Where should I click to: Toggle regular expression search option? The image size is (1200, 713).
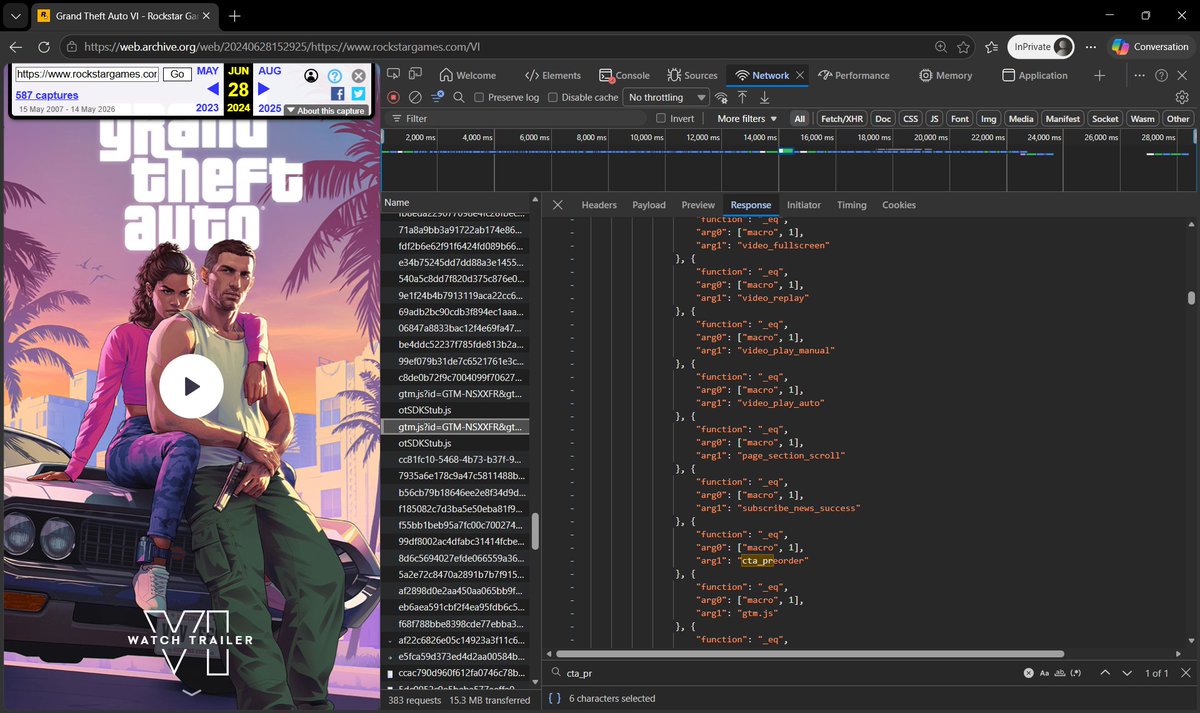[x=1076, y=673]
